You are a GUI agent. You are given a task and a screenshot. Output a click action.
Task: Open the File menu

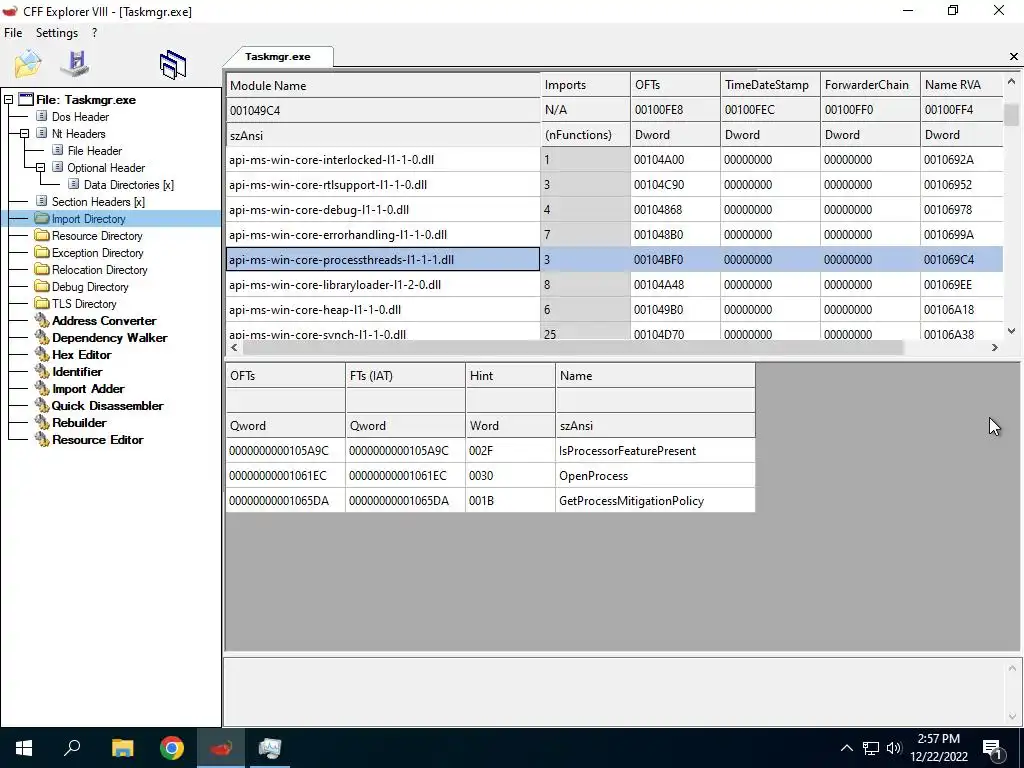point(13,33)
